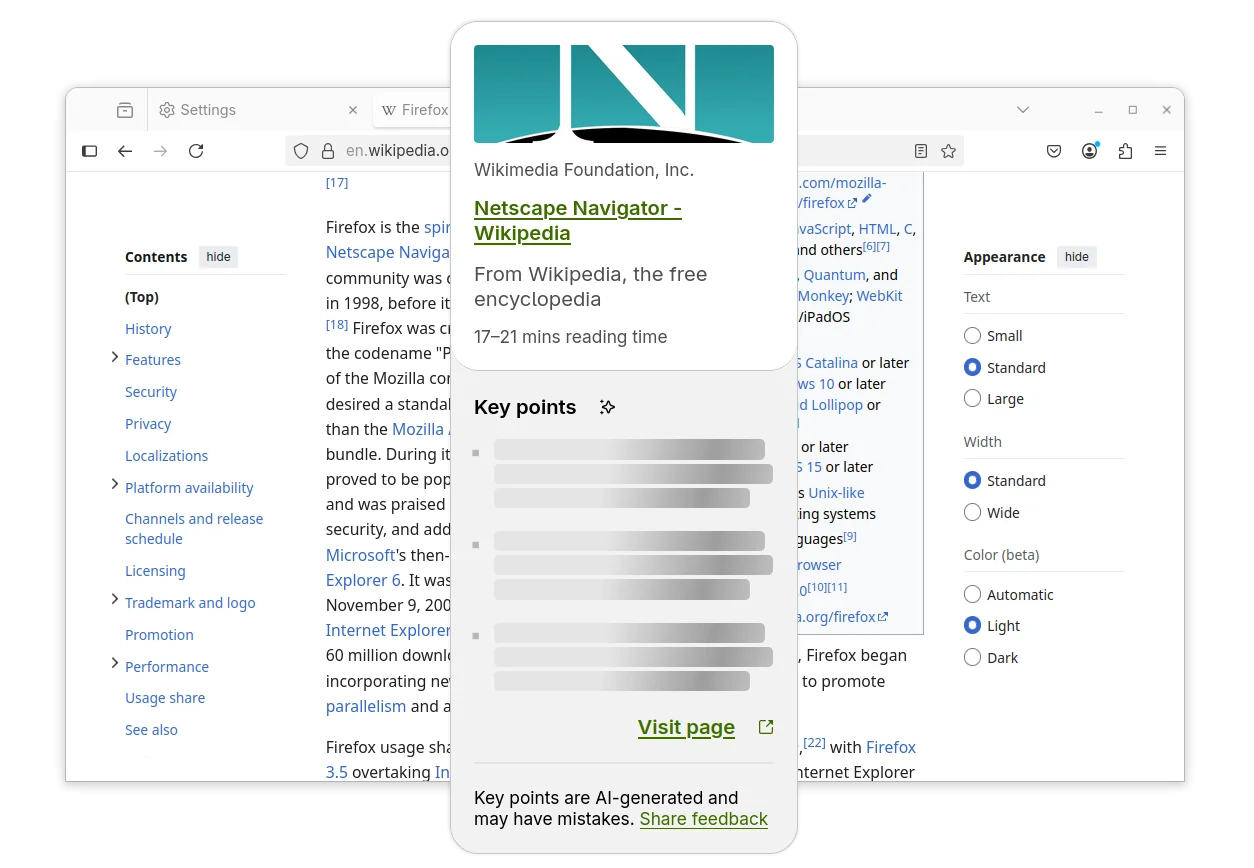This screenshot has height=868, width=1254.
Task: Jump to Security section
Action: pyautogui.click(x=151, y=392)
